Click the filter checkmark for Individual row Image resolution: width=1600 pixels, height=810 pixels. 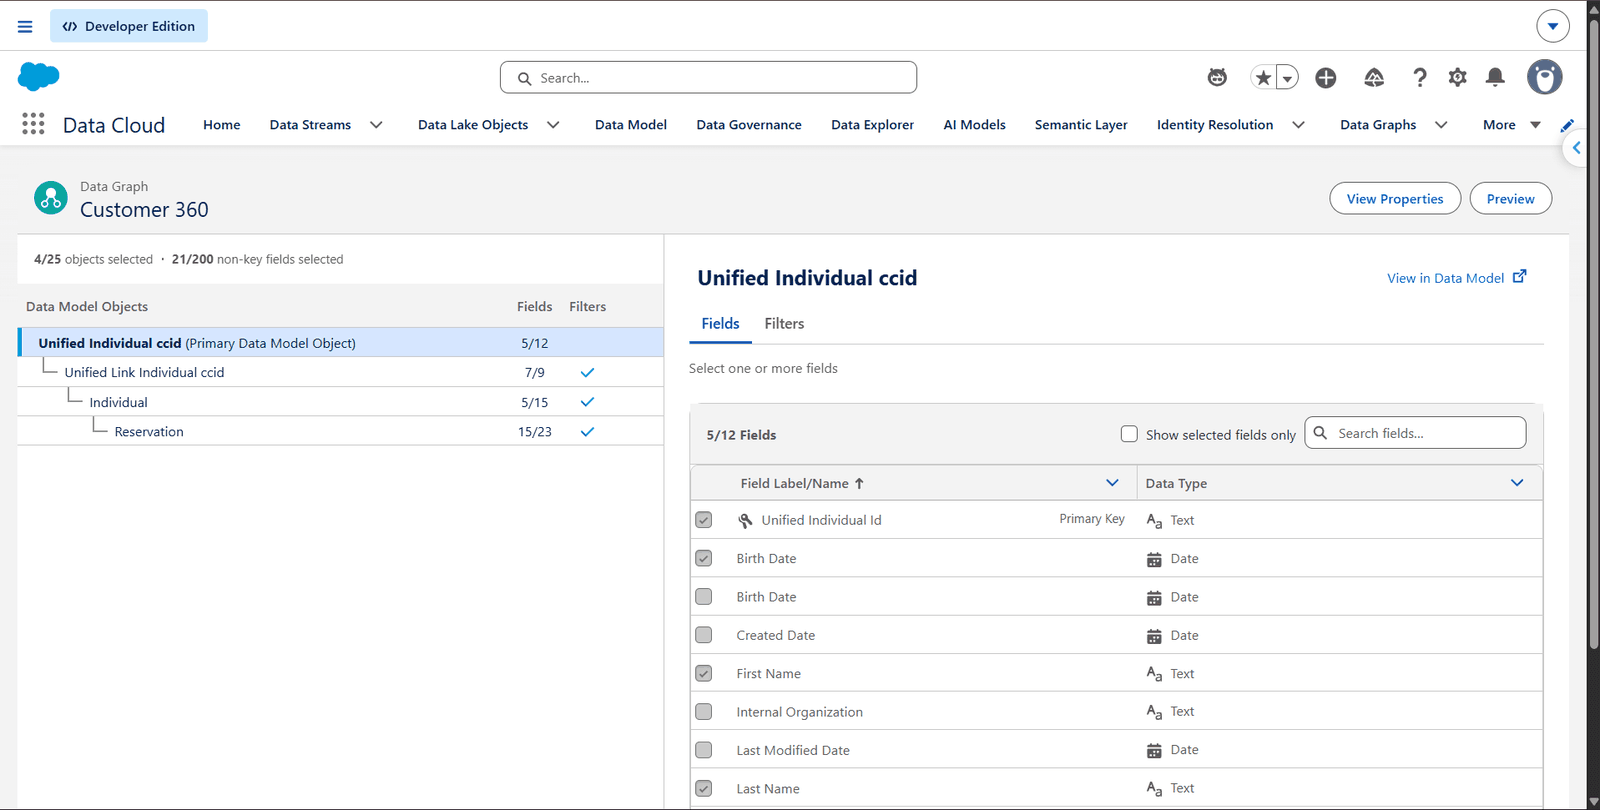point(587,402)
